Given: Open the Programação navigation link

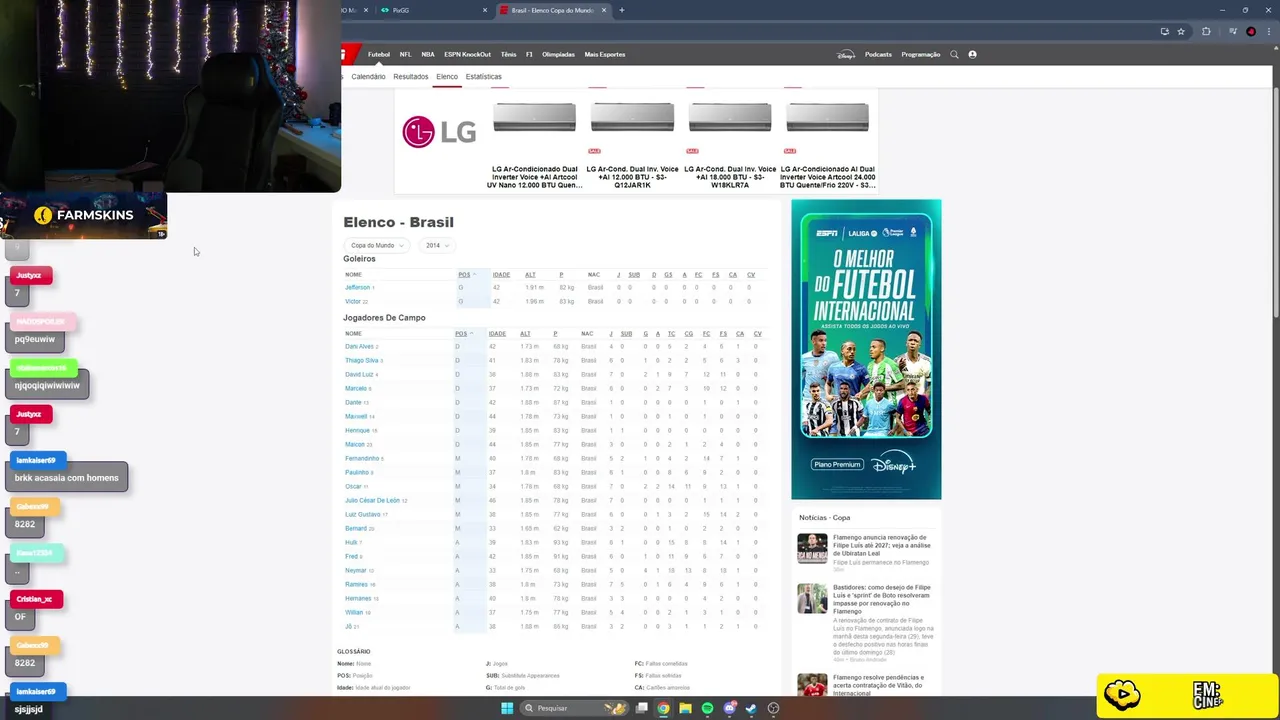Looking at the screenshot, I should 920,54.
